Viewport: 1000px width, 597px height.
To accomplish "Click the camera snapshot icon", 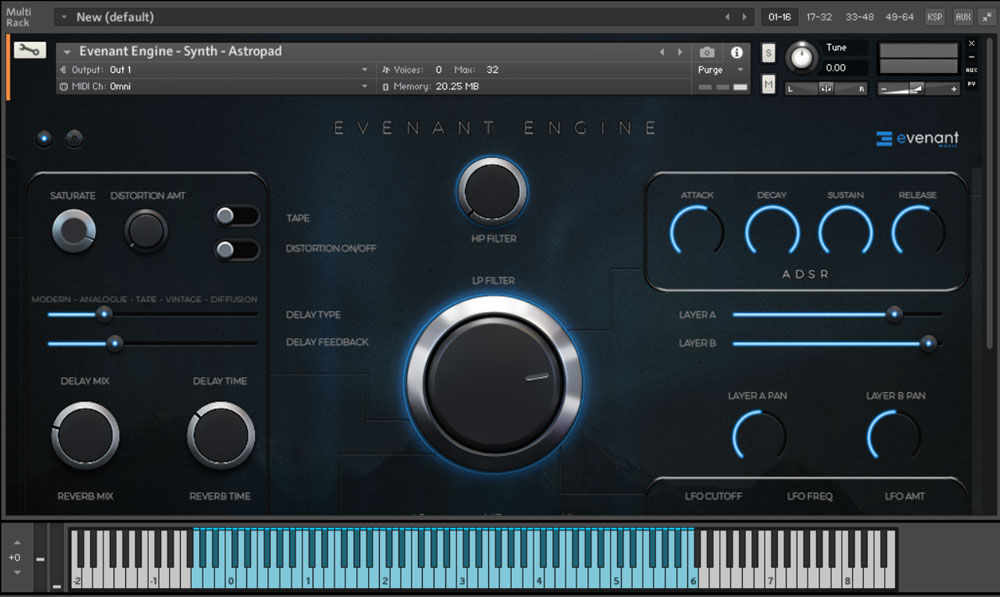I will (707, 52).
